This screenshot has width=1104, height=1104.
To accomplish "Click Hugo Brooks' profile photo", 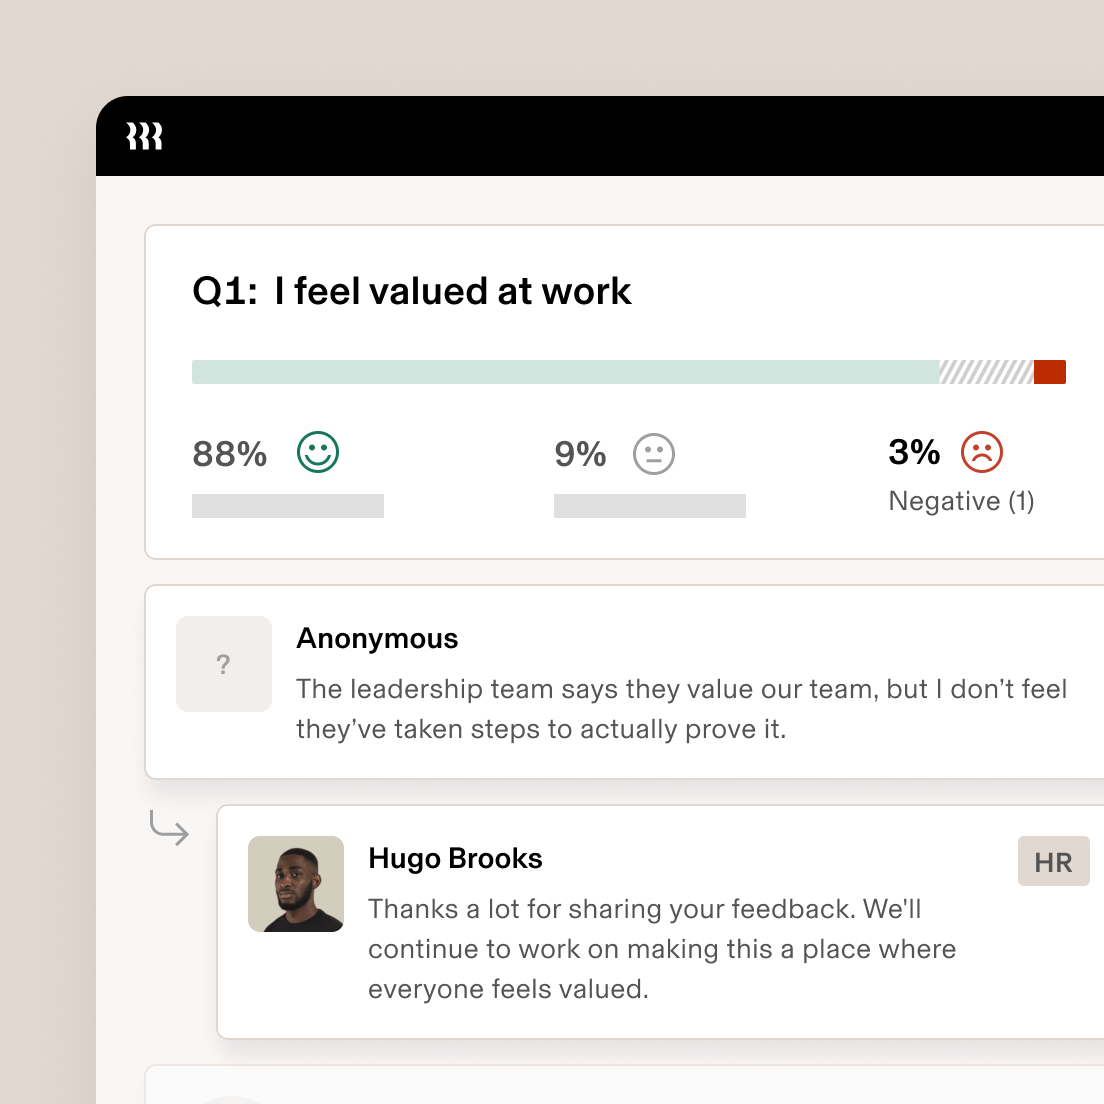I will click(296, 884).
